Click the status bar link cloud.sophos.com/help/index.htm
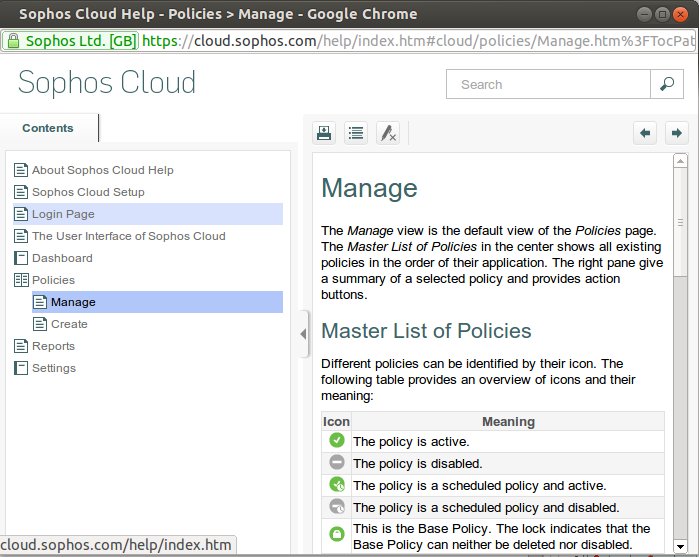The width and height of the screenshot is (699, 557). click(116, 545)
